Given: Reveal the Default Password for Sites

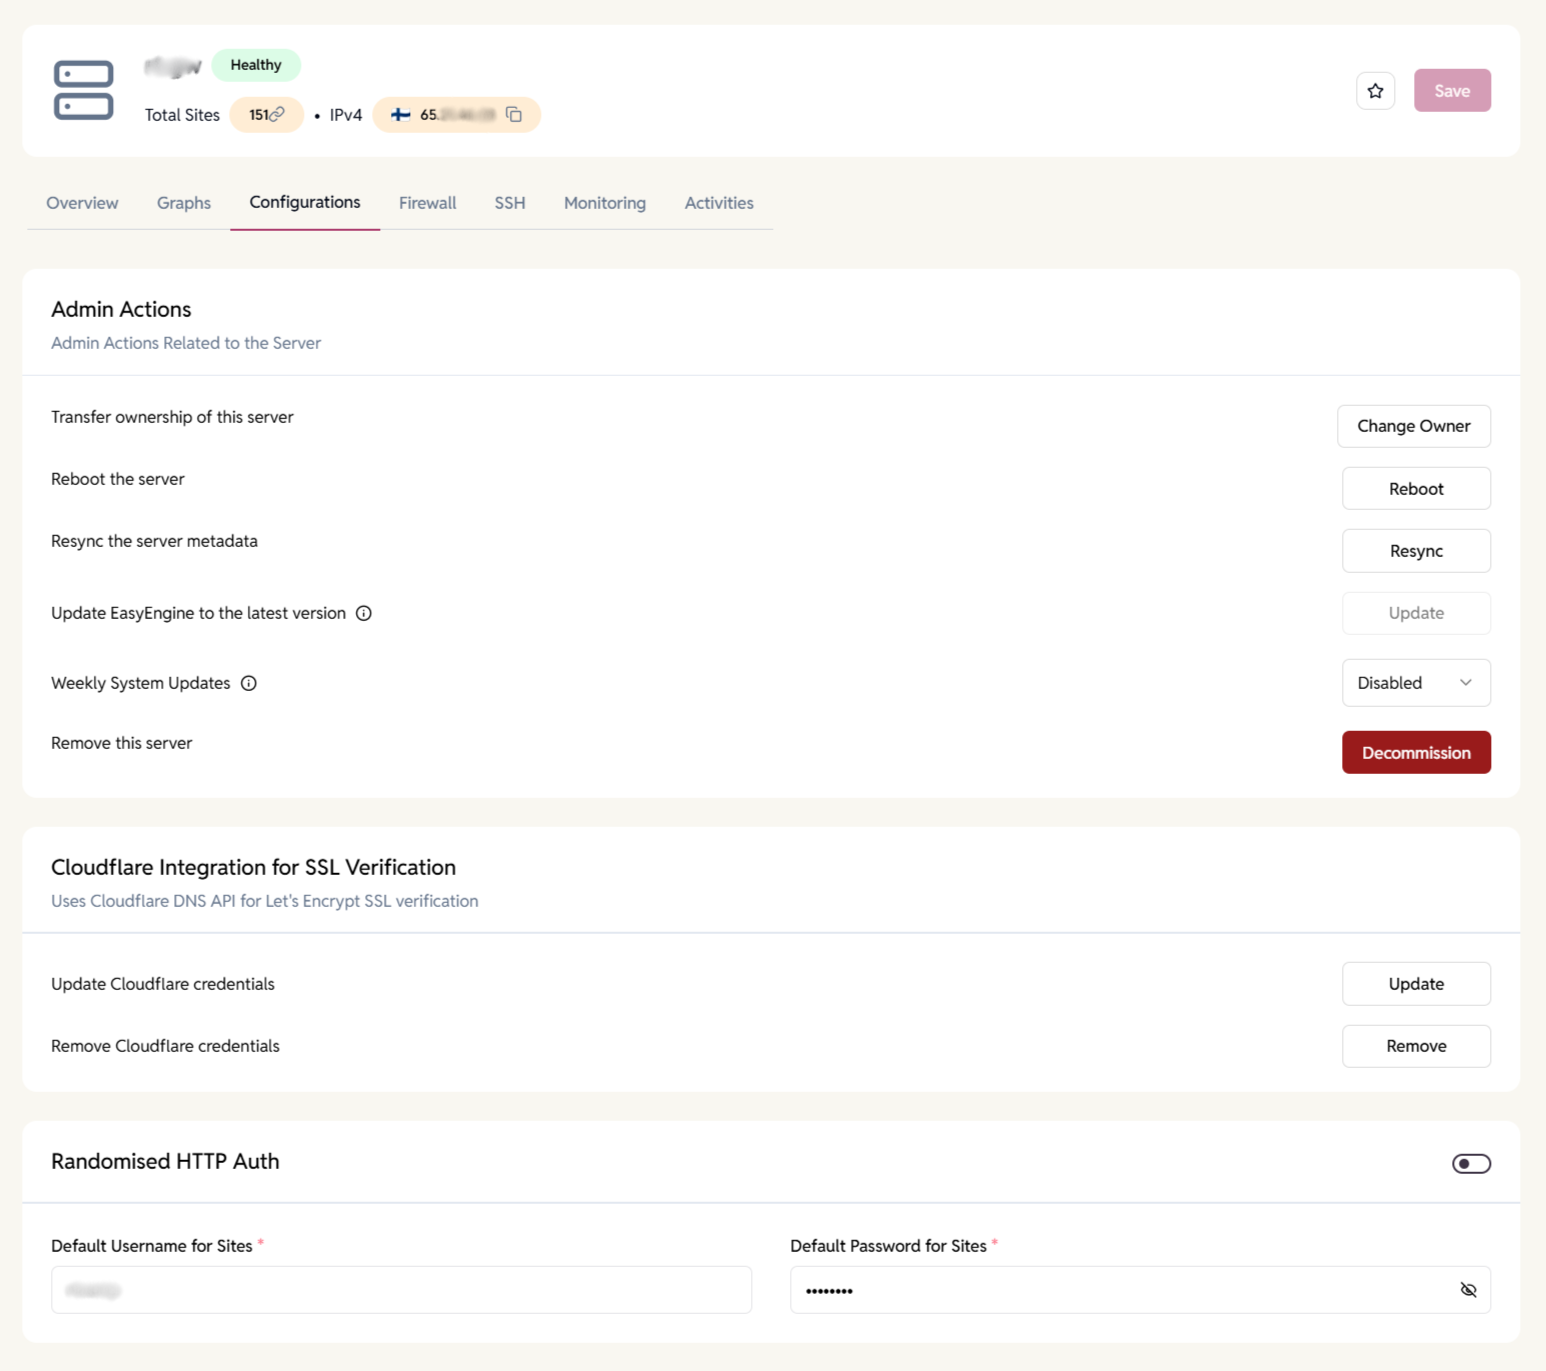Looking at the screenshot, I should (x=1469, y=1290).
